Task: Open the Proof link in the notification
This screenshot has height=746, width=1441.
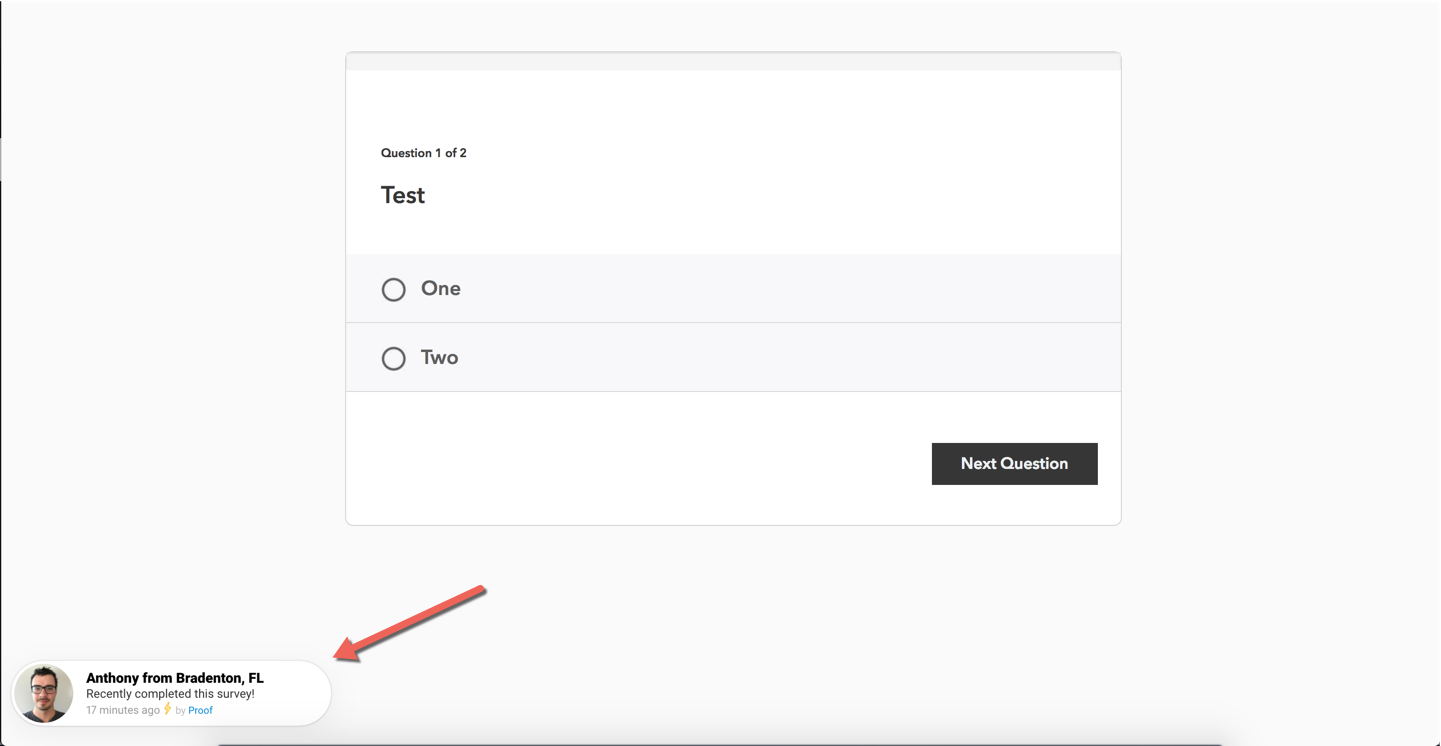Action: click(x=200, y=710)
